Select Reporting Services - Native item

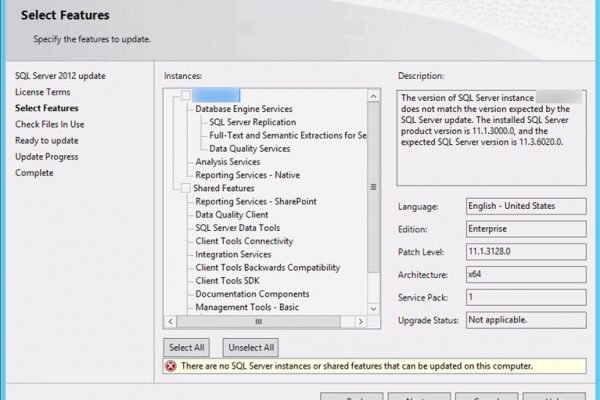click(248, 175)
